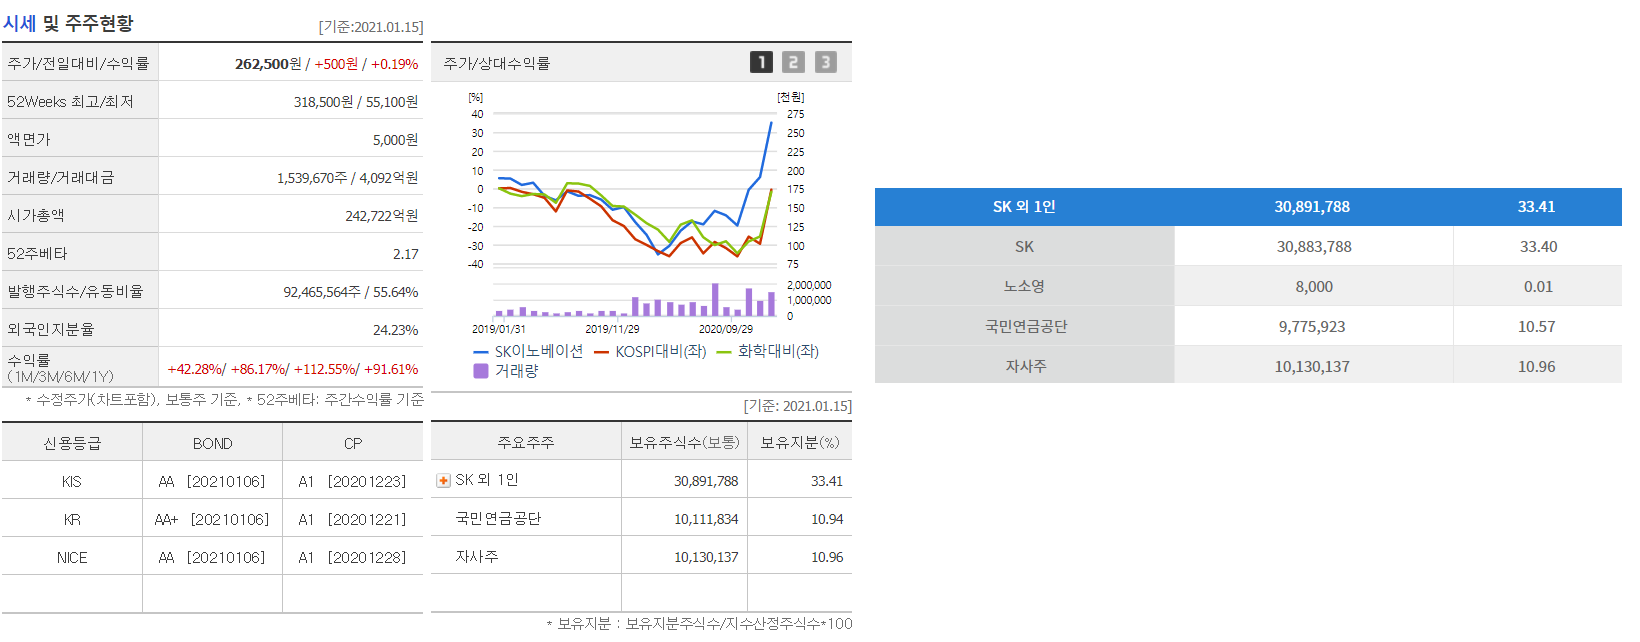Click the 보유주식수(보통) column header

coord(685,442)
